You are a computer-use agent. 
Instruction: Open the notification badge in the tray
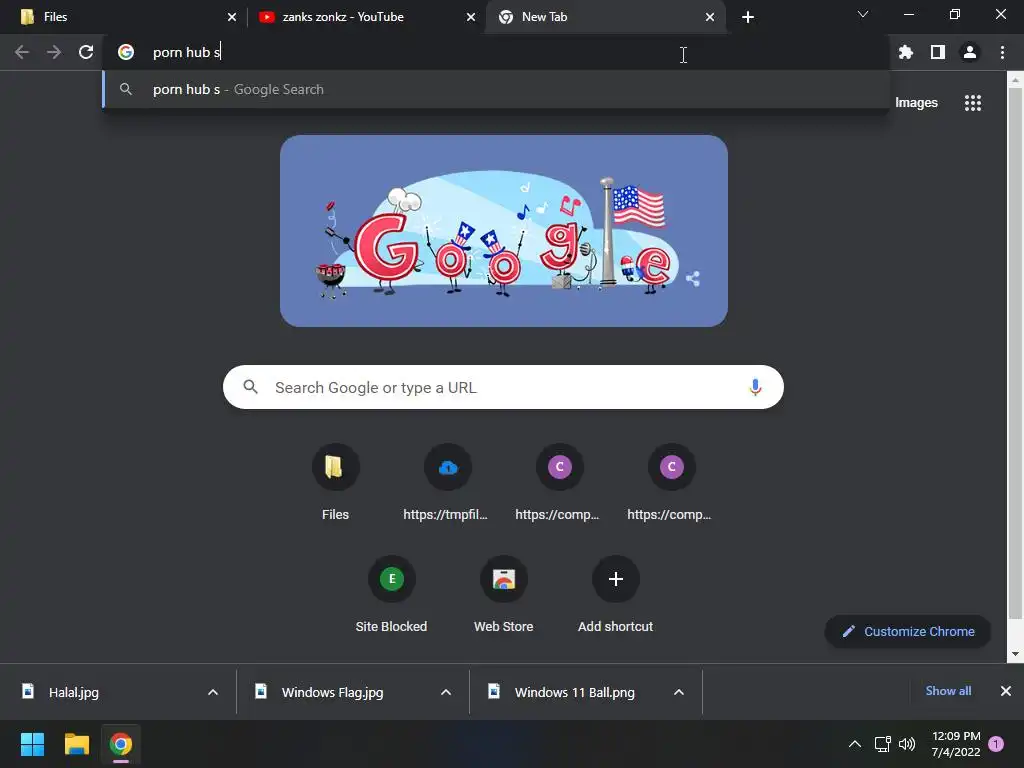[x=996, y=744]
